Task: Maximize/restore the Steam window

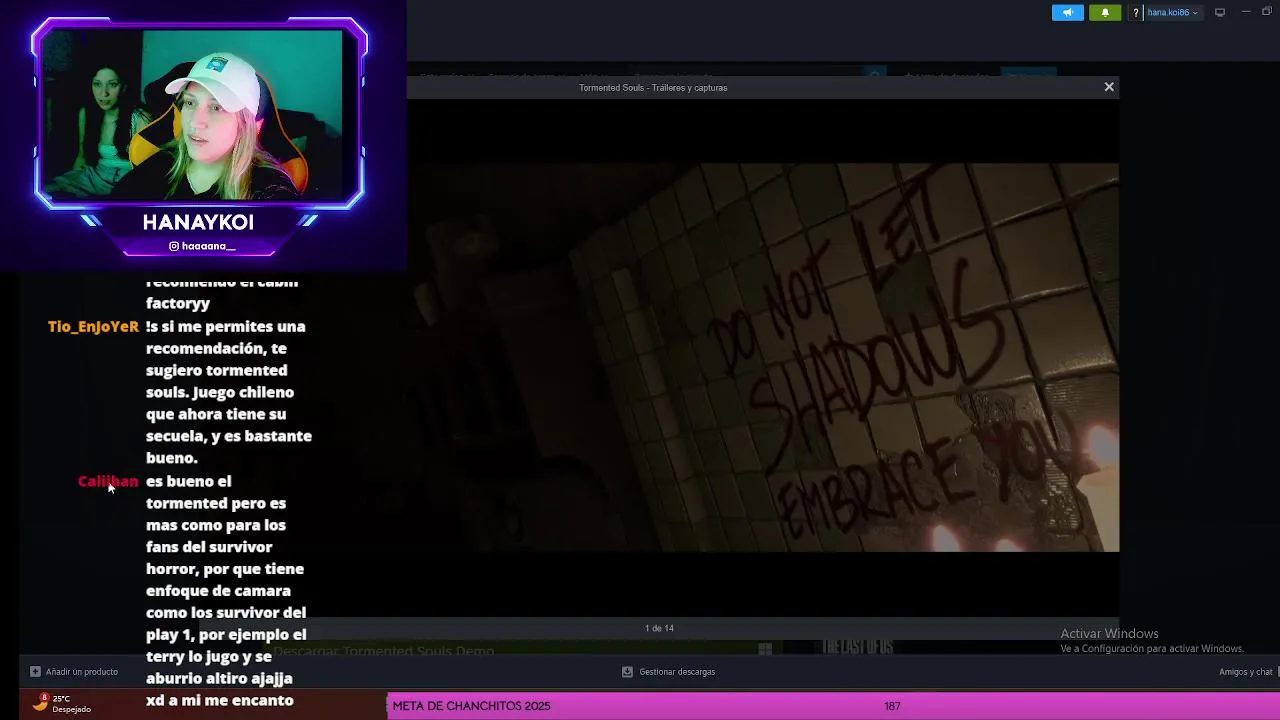Action: click(x=1267, y=12)
